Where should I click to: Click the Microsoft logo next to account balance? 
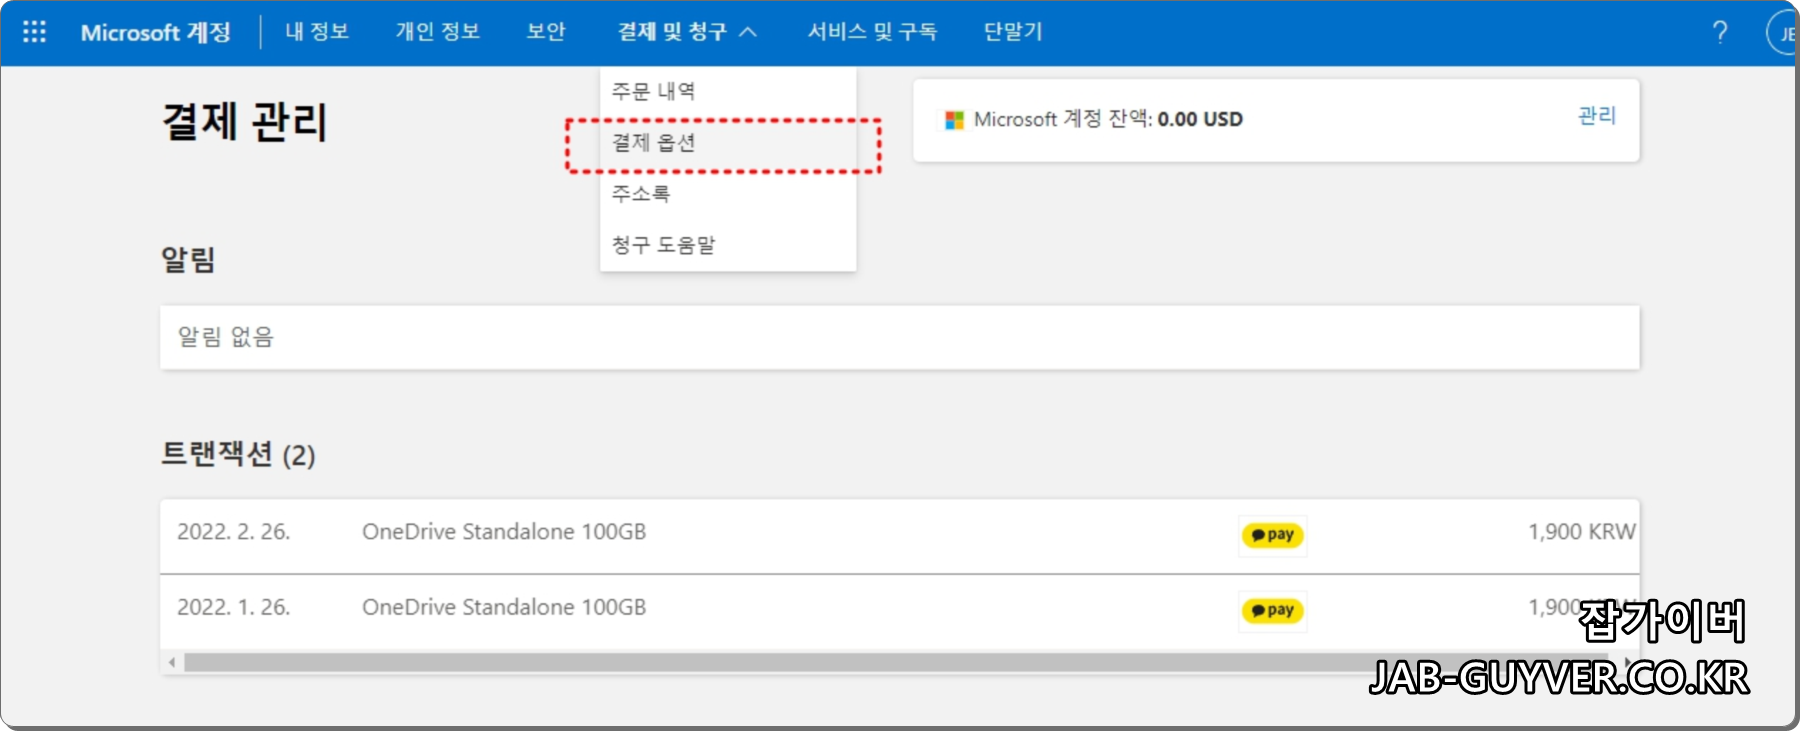coord(954,120)
